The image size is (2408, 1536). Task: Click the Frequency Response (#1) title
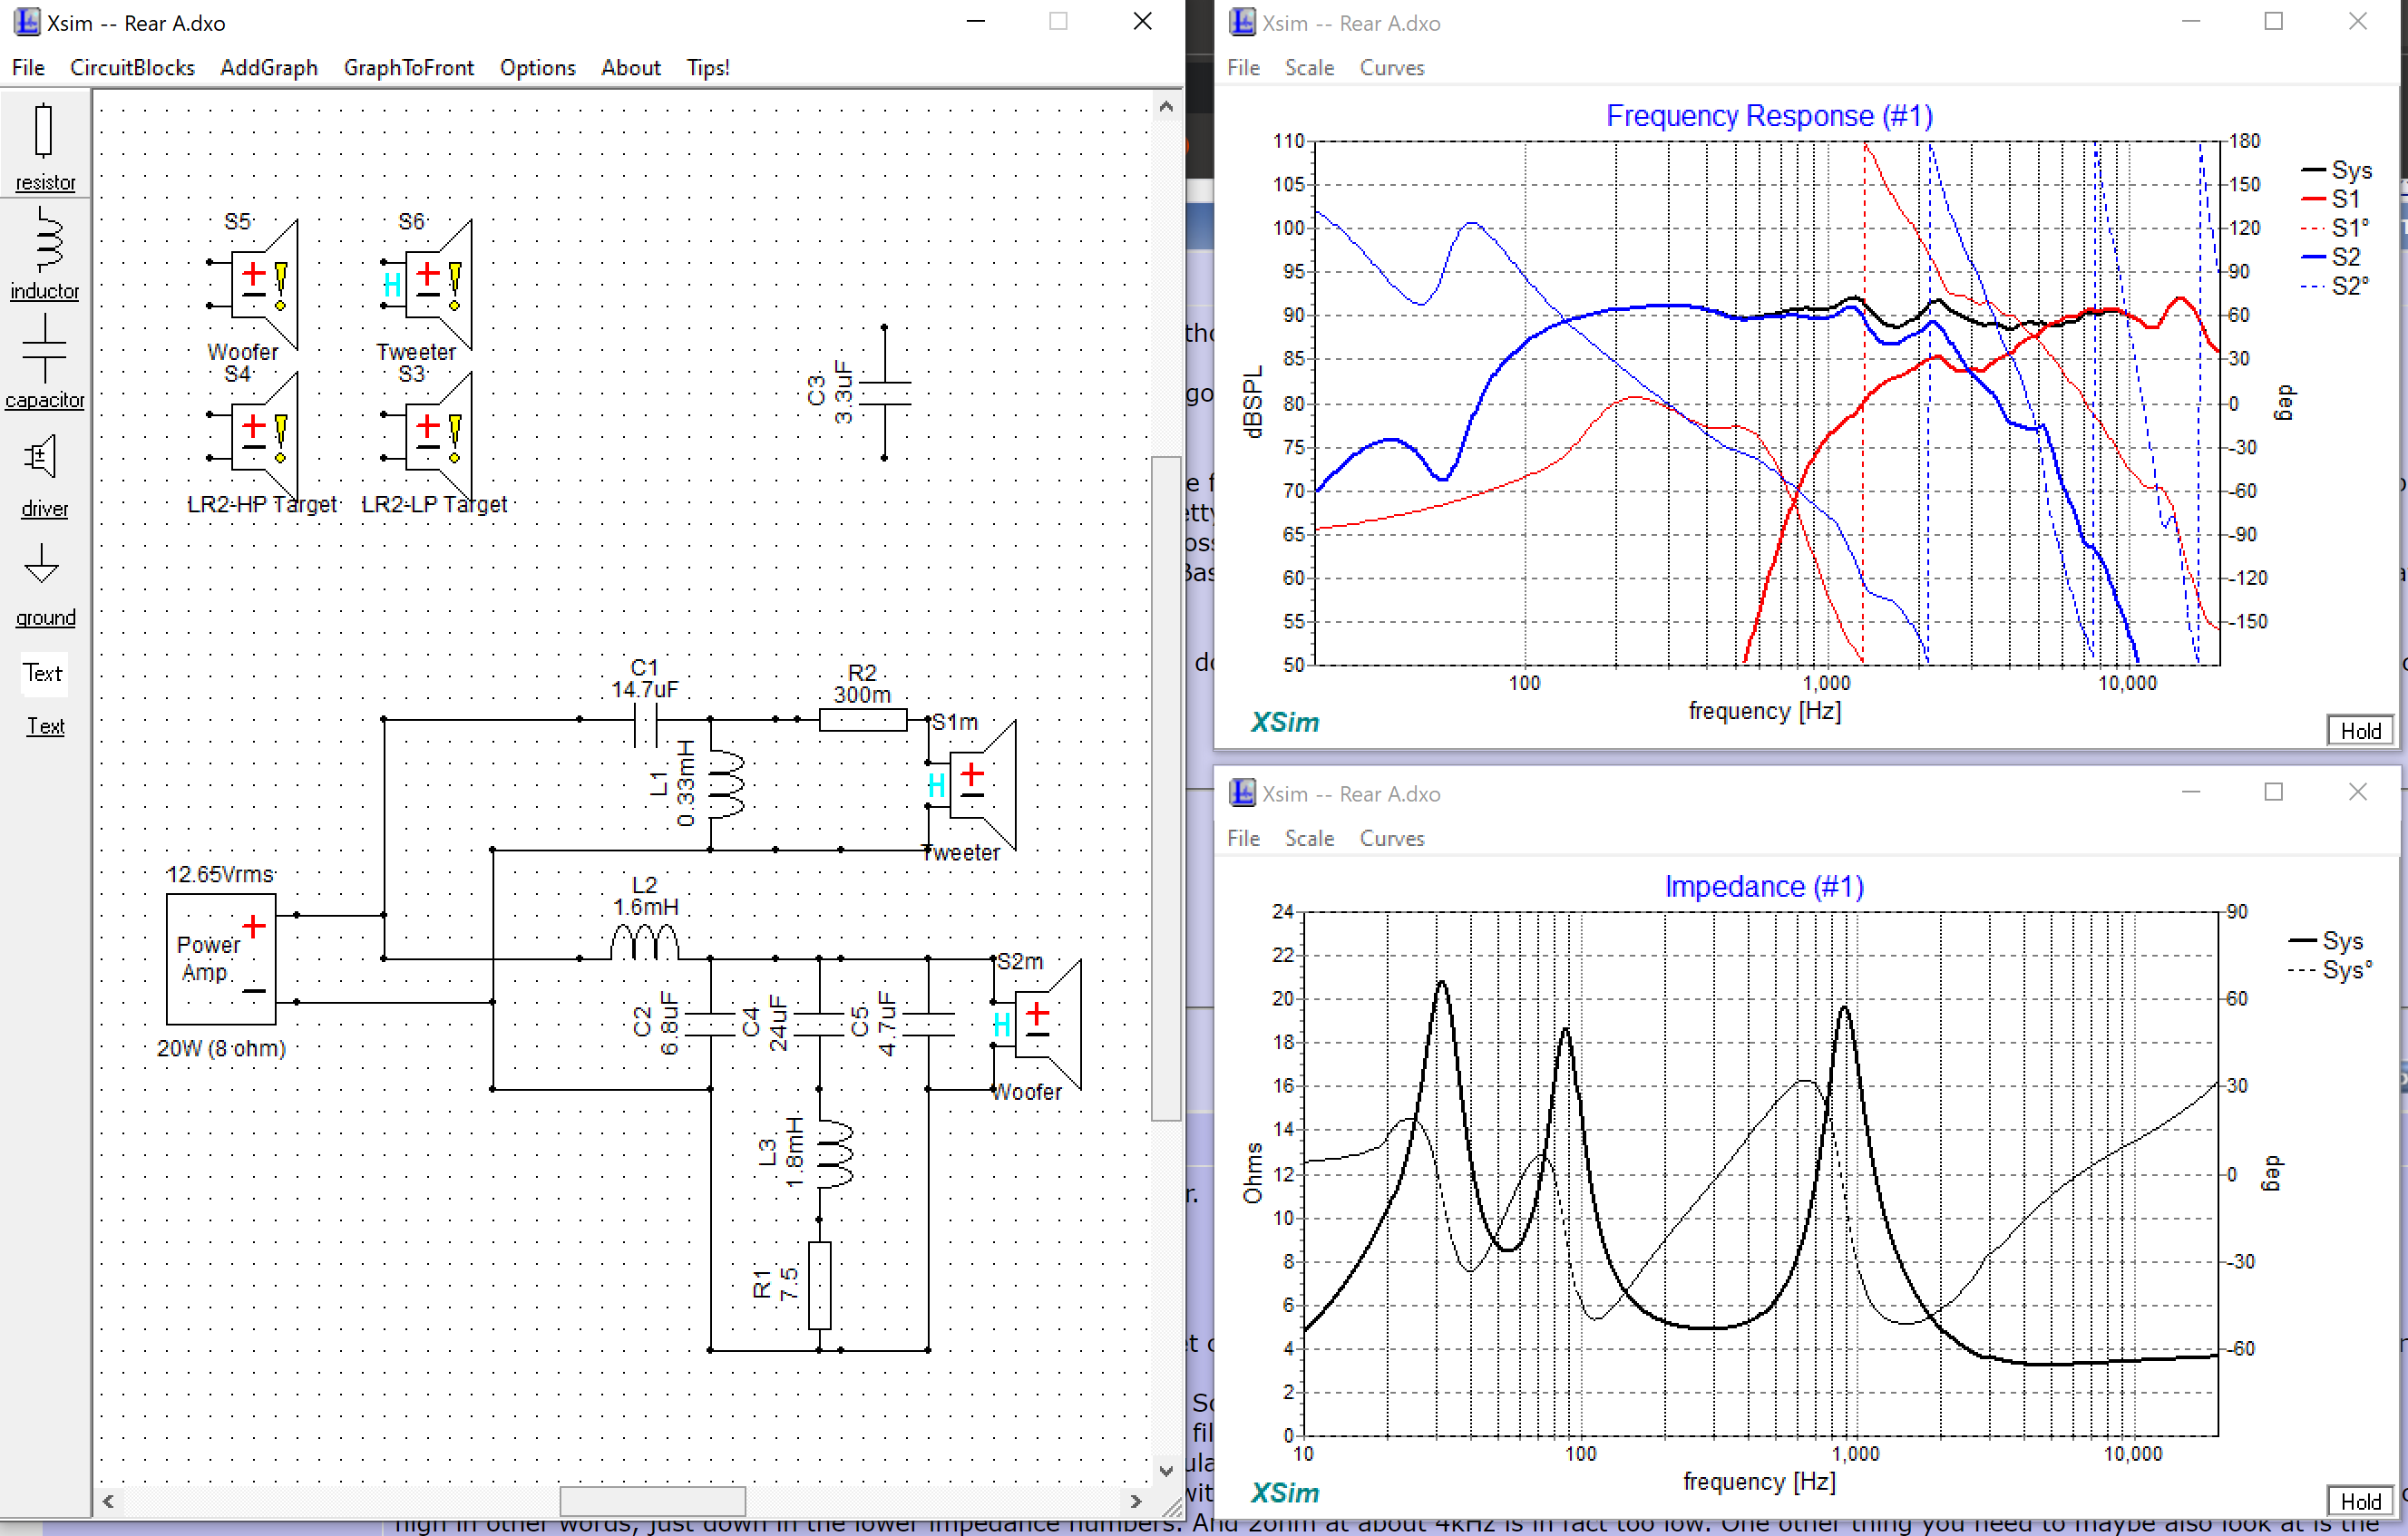pyautogui.click(x=1769, y=116)
